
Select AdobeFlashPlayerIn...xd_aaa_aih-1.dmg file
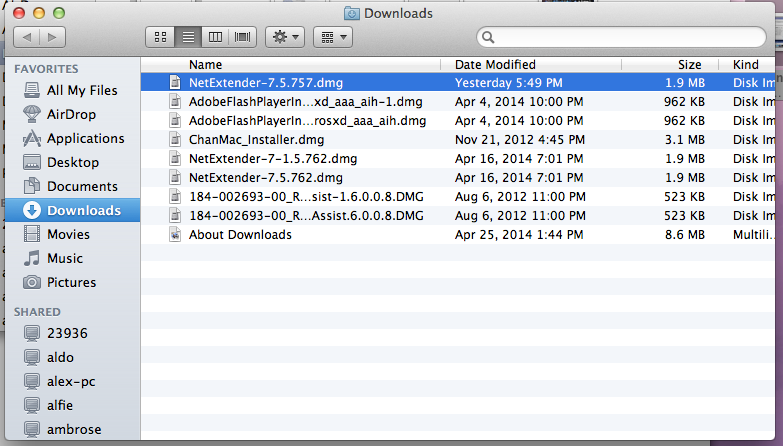[458, 102]
